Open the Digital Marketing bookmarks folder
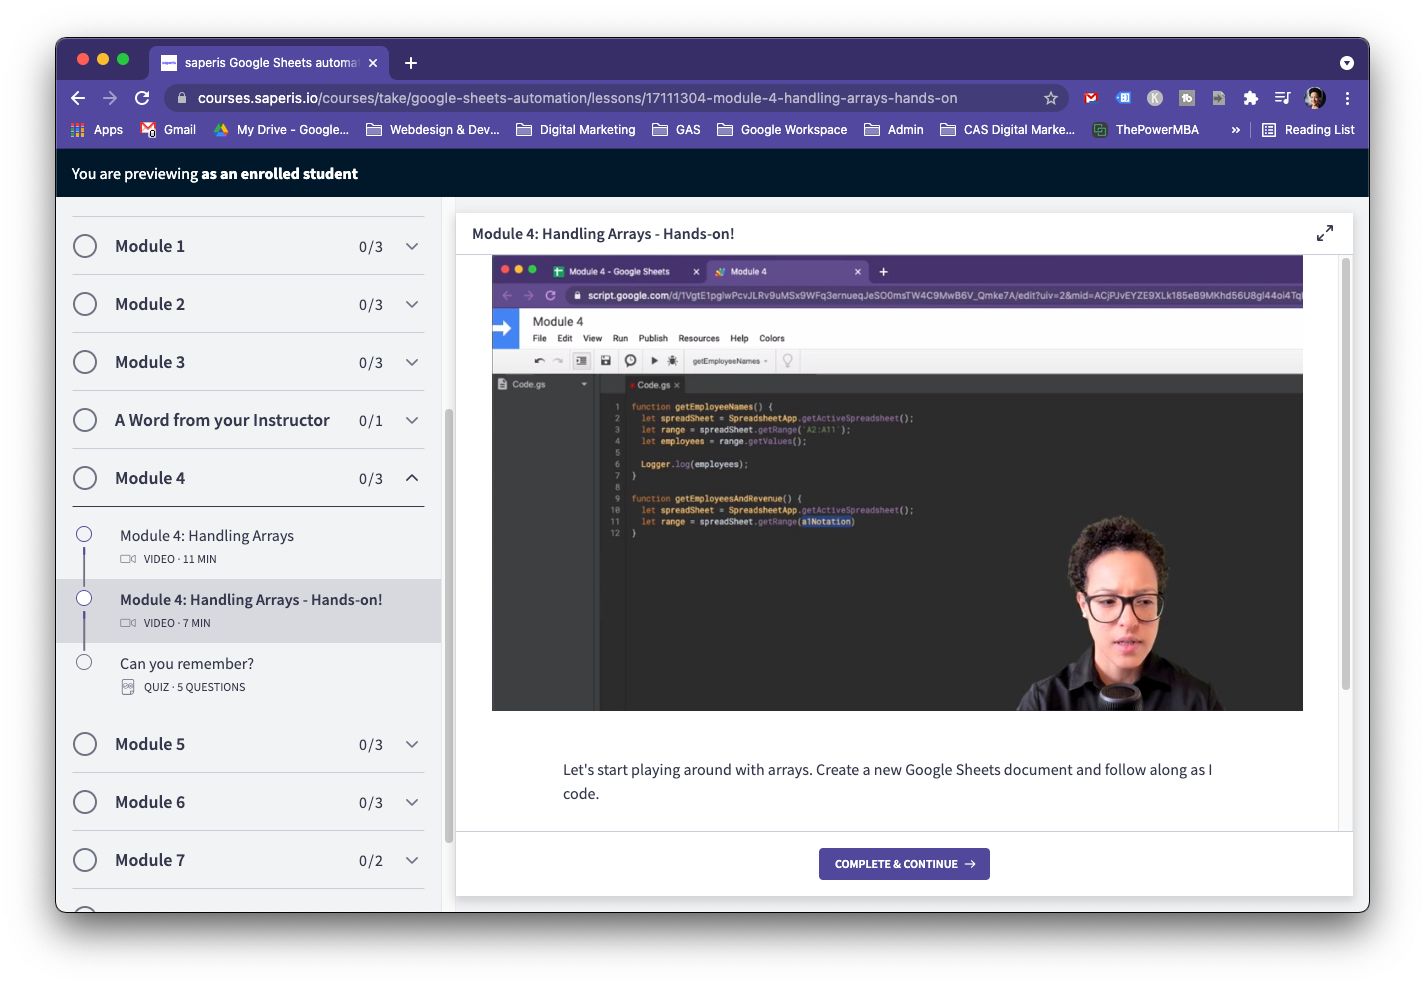 pyautogui.click(x=576, y=130)
